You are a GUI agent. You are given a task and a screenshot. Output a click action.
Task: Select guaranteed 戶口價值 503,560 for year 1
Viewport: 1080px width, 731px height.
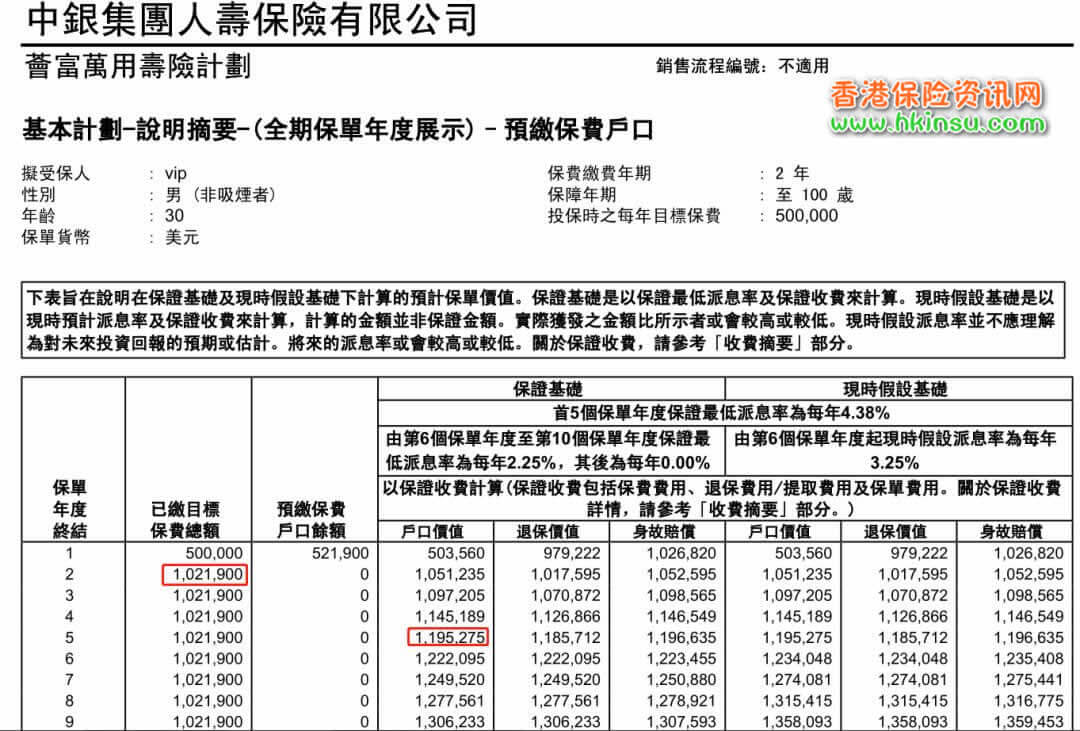click(456, 553)
